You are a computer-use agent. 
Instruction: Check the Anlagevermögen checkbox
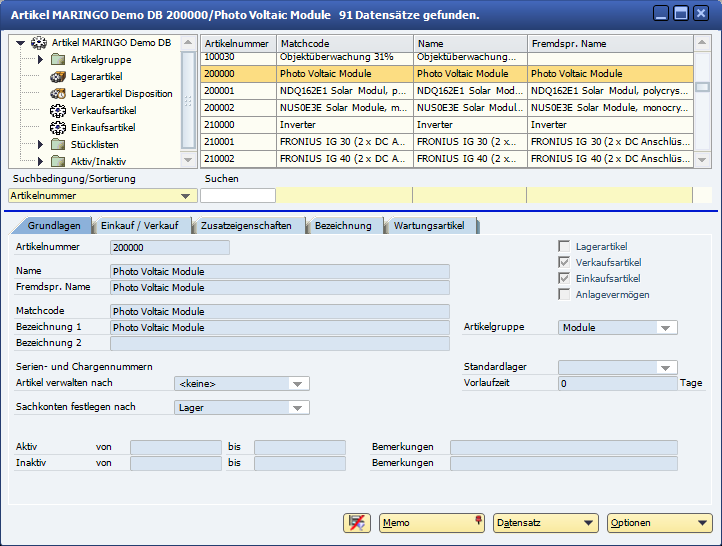[x=565, y=294]
